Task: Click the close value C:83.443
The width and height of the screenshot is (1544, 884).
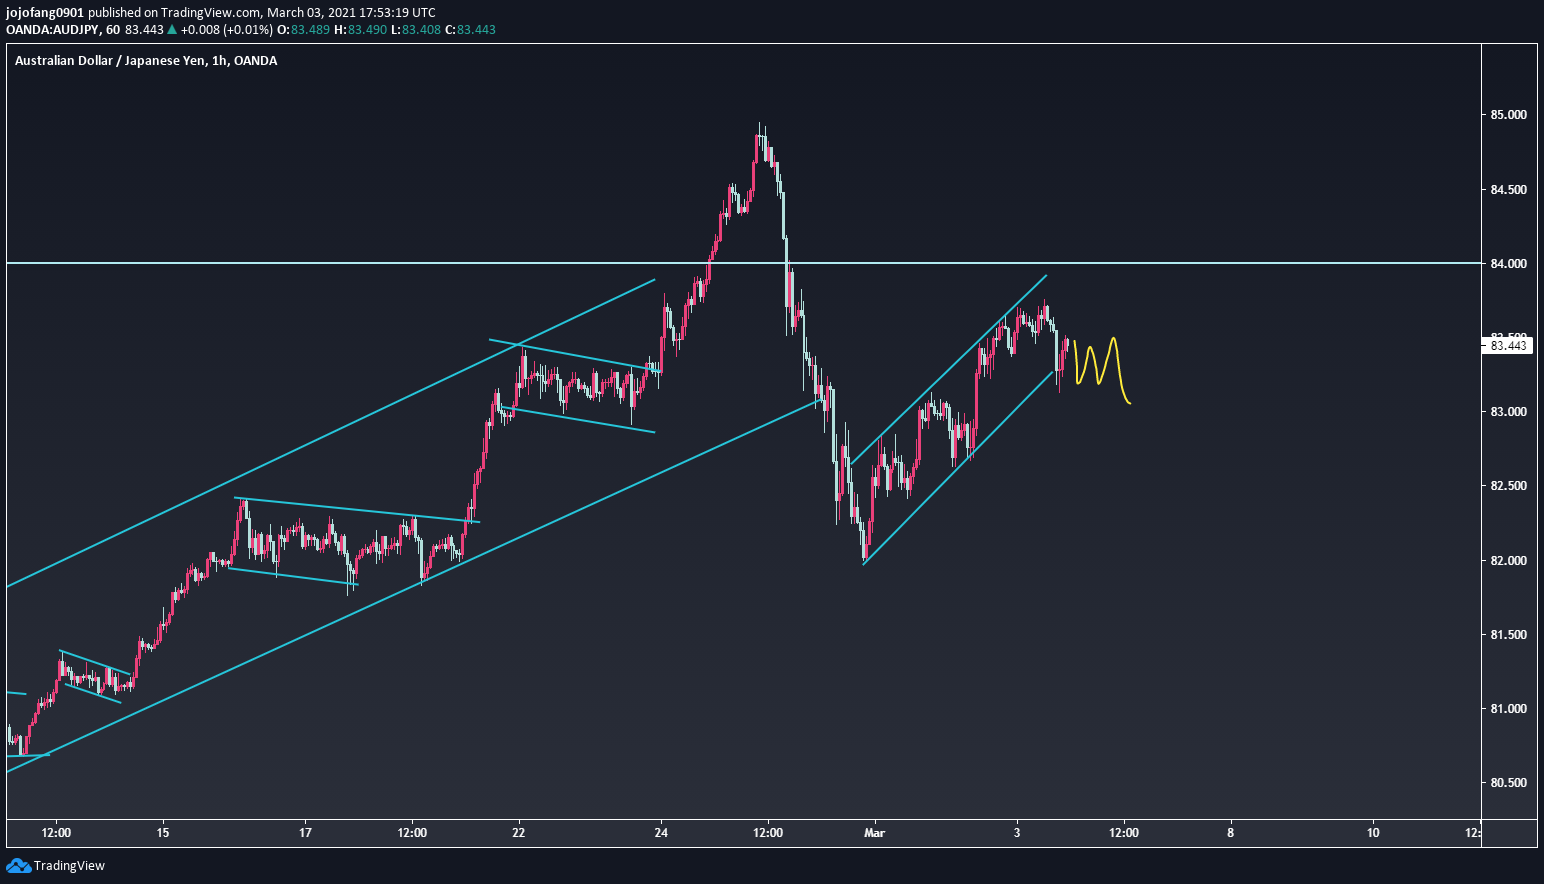Action: coord(470,30)
